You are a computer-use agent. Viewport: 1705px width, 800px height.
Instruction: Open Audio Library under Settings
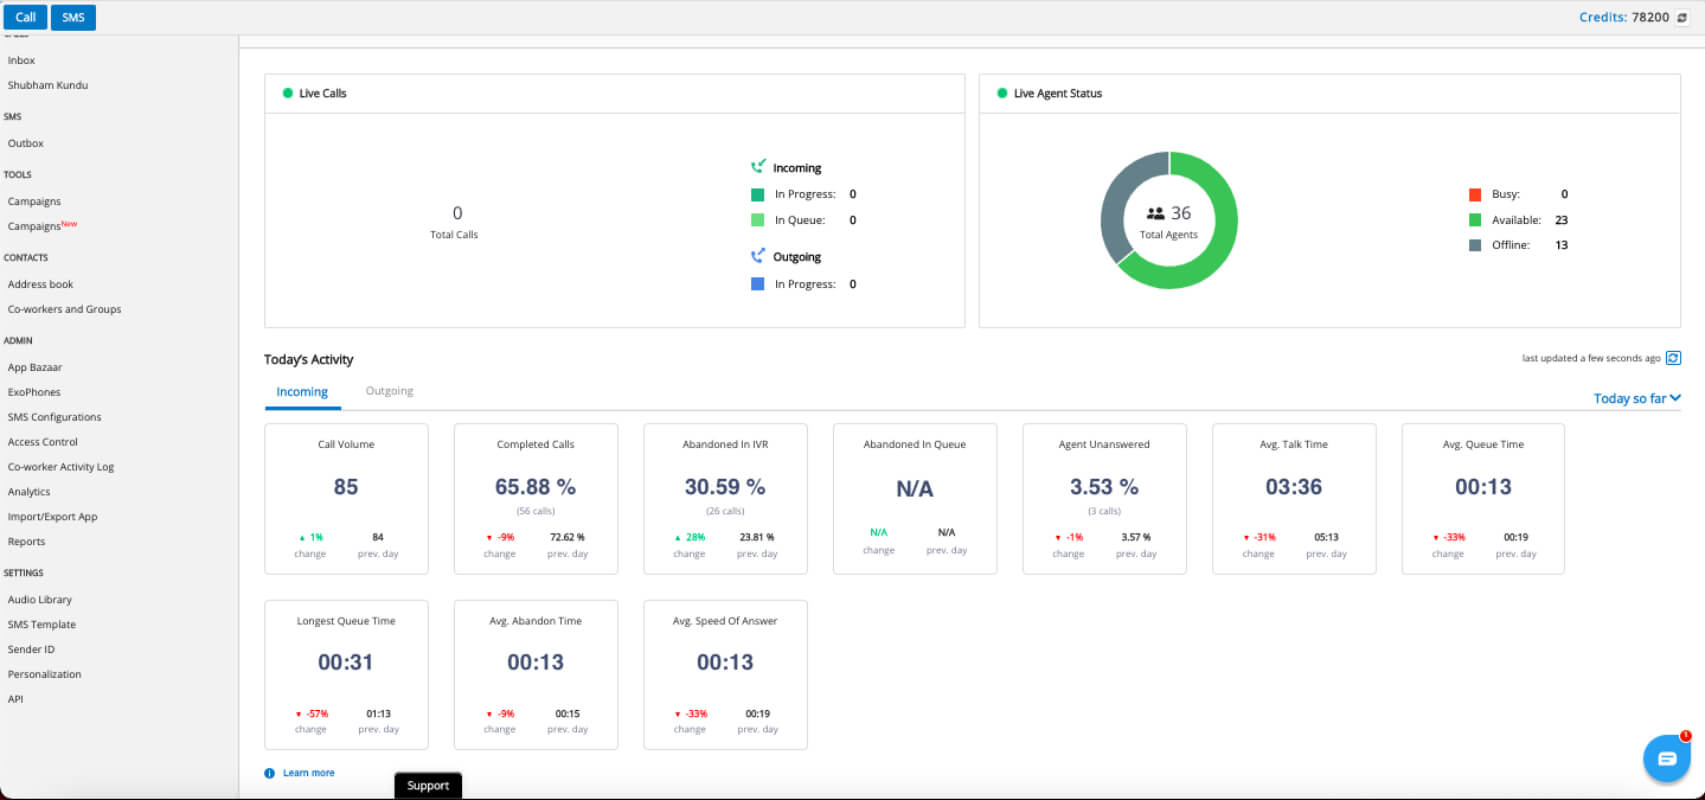tap(40, 600)
